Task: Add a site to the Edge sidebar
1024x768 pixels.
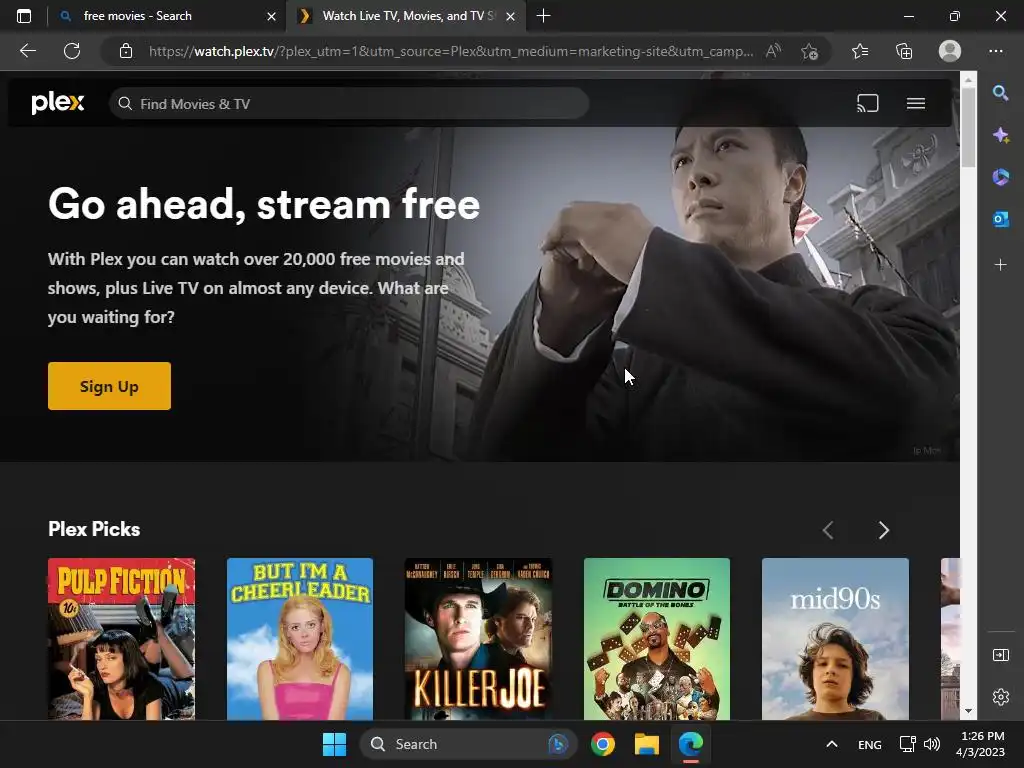Action: pos(1000,264)
